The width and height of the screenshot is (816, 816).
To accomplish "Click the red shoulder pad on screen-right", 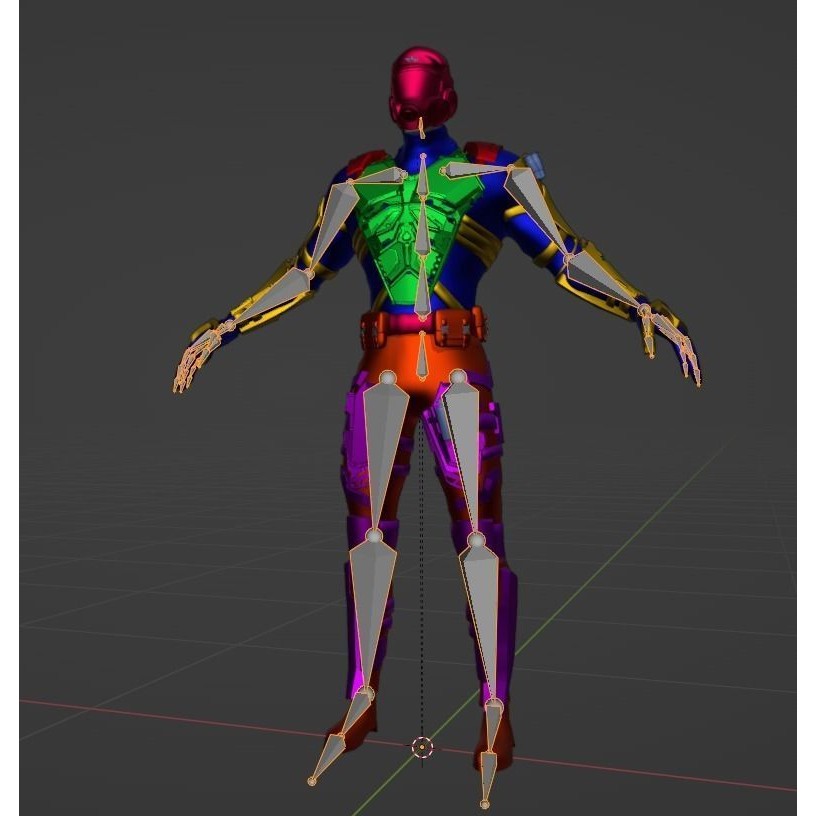I will tap(484, 153).
